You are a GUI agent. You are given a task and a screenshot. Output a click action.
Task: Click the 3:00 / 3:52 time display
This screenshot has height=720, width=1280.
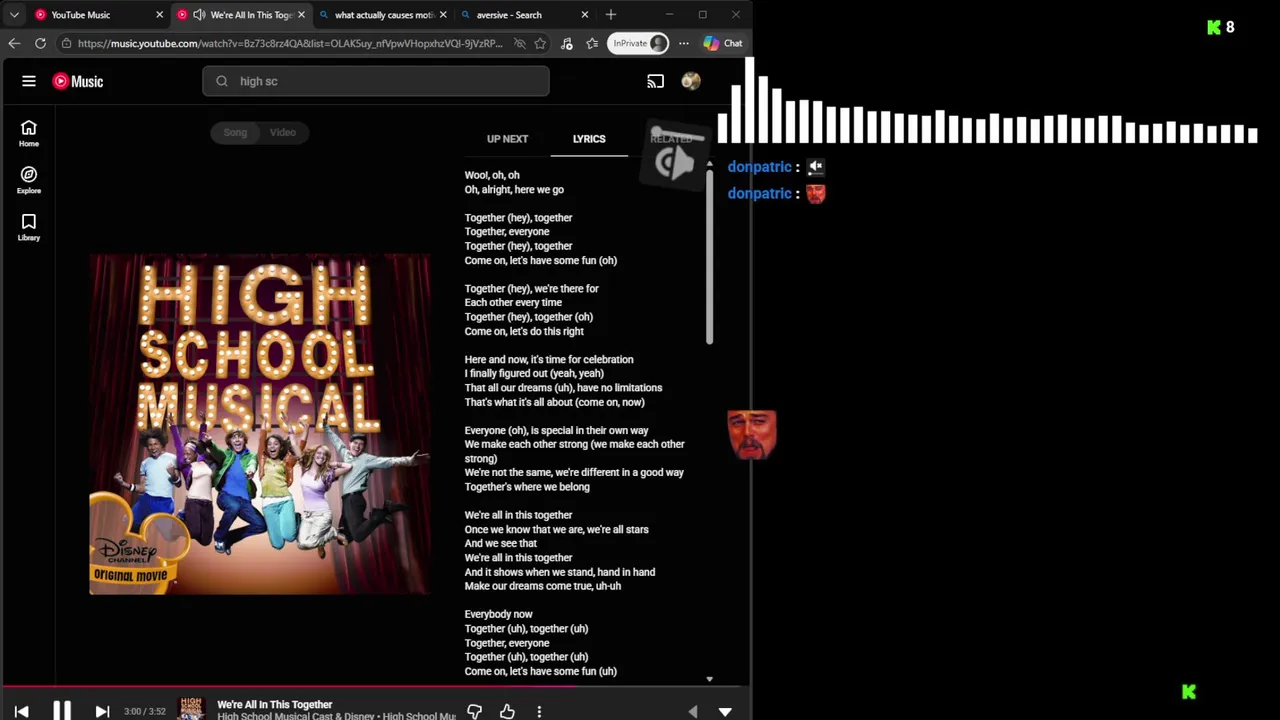click(x=145, y=712)
